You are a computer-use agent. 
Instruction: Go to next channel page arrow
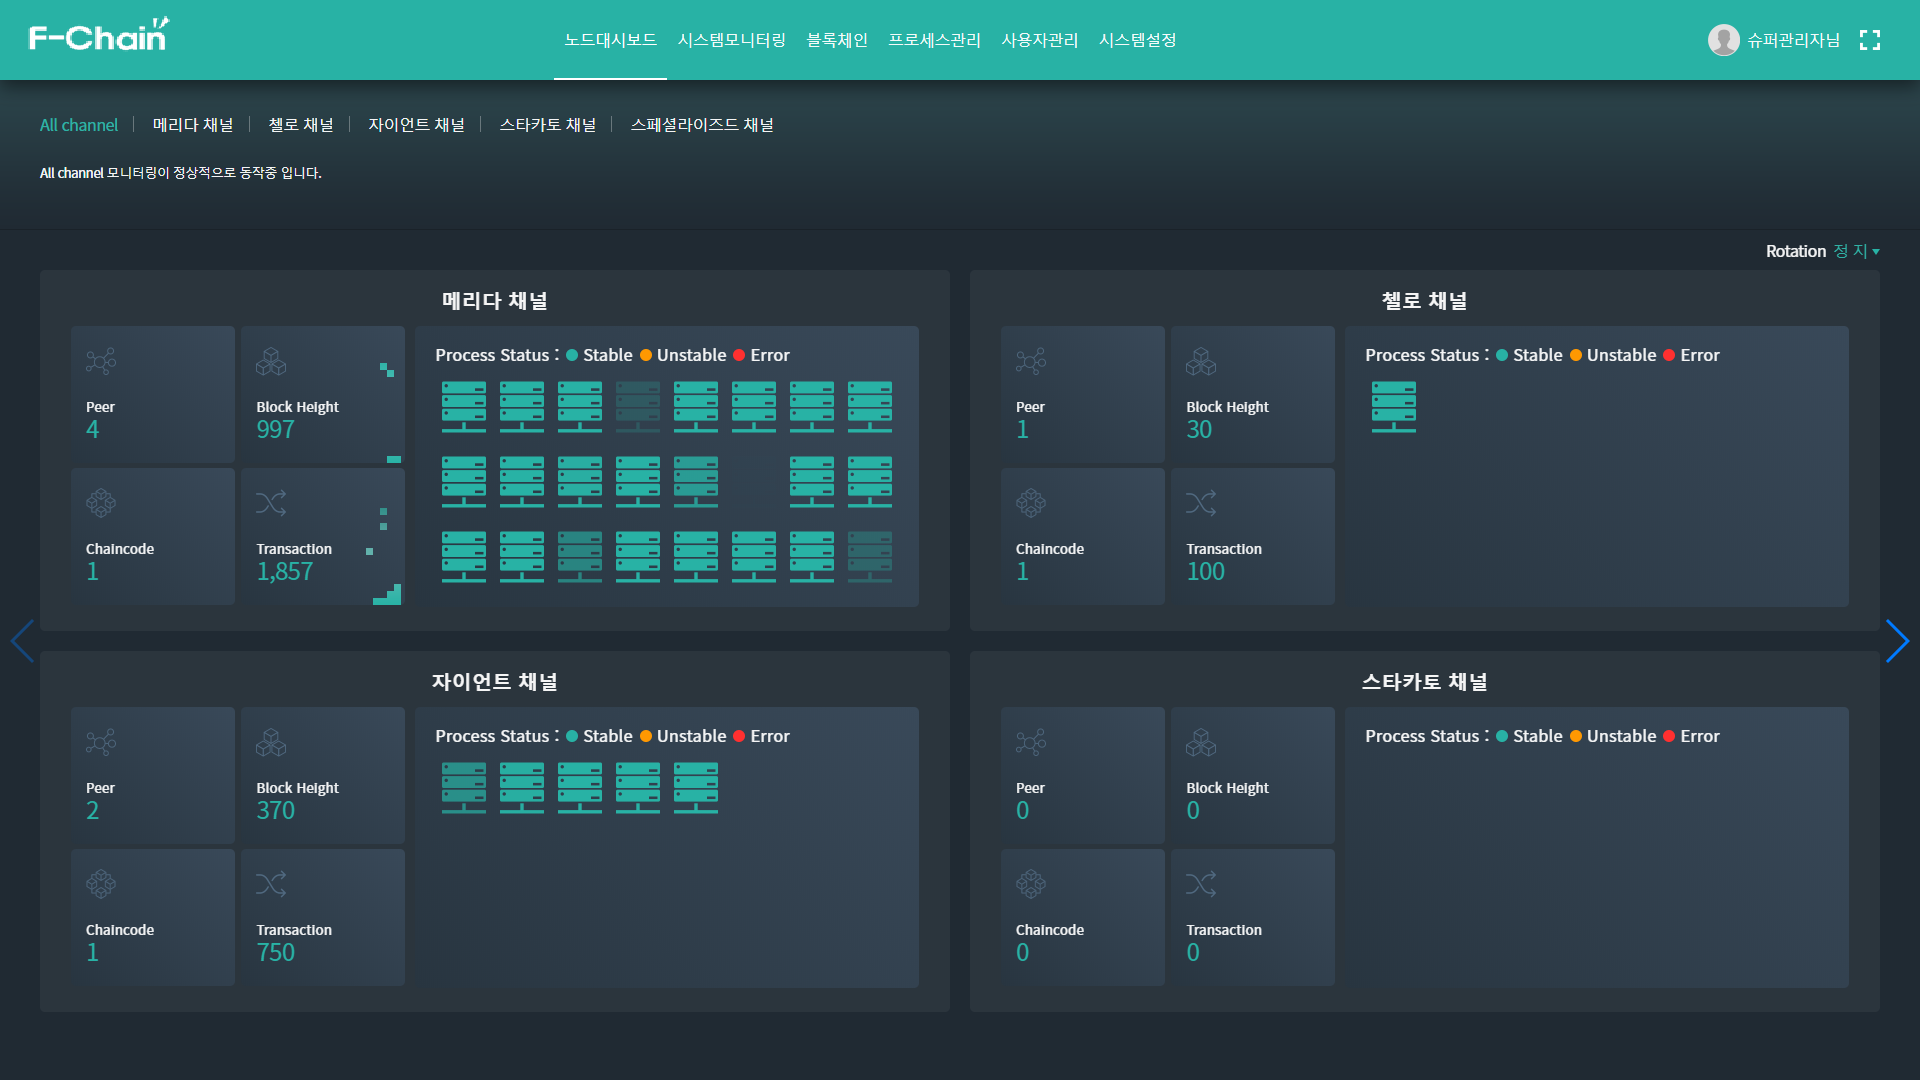click(1897, 641)
